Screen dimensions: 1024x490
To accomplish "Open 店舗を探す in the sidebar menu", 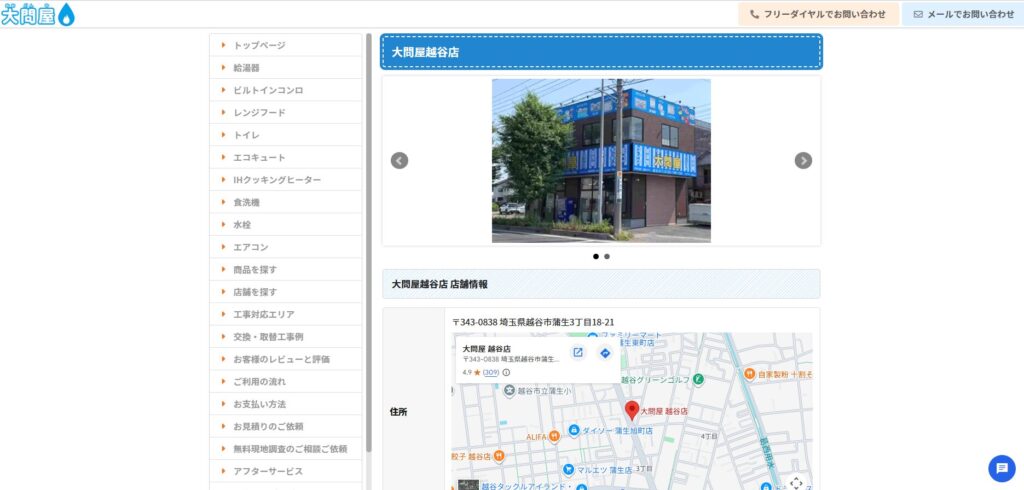I will click(255, 292).
